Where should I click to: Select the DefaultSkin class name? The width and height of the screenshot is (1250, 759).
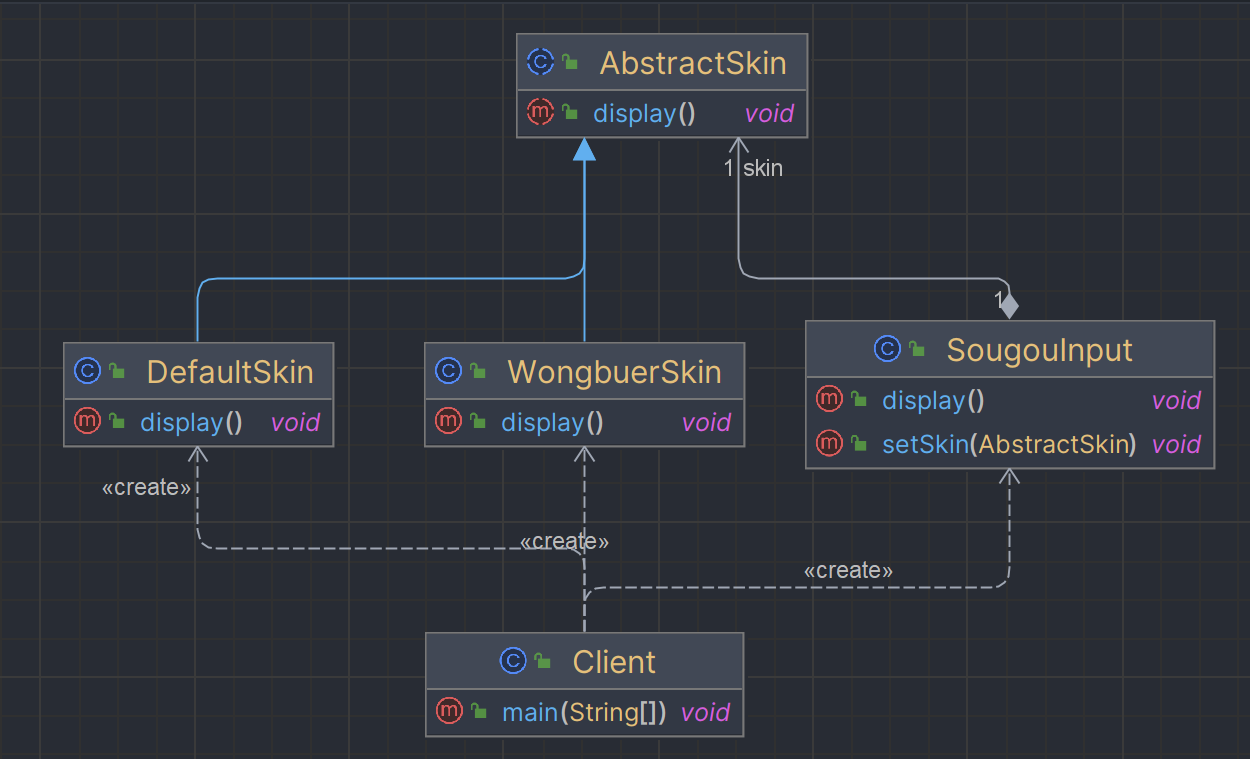click(230, 372)
